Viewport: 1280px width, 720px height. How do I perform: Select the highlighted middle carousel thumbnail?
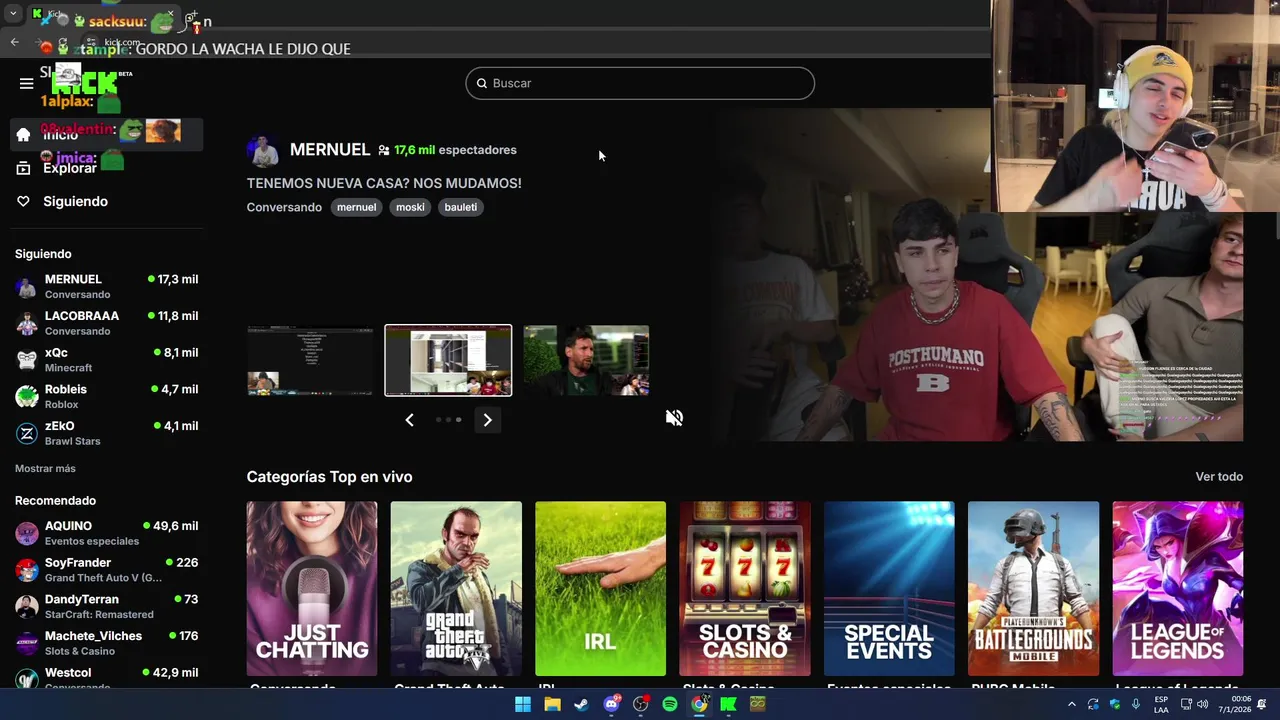click(x=448, y=360)
